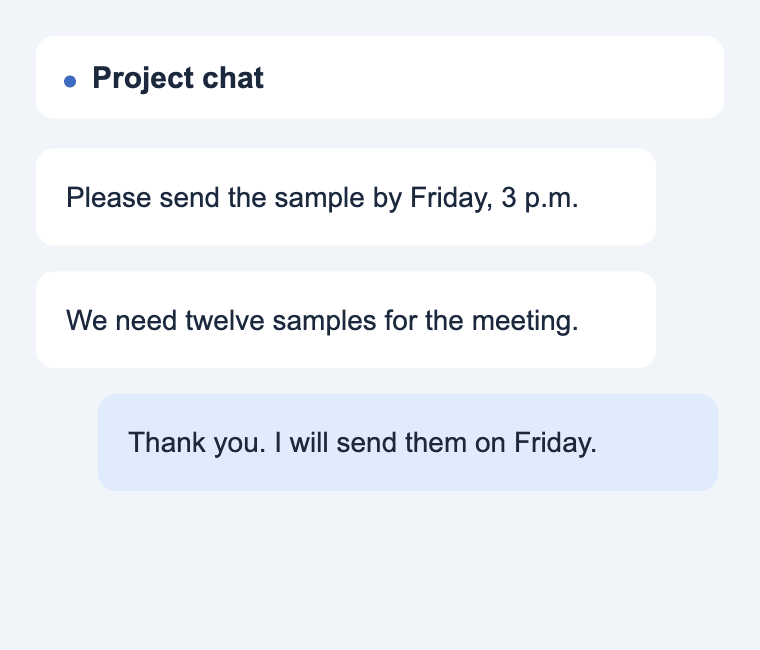Click the Project chat header card

(x=380, y=77)
